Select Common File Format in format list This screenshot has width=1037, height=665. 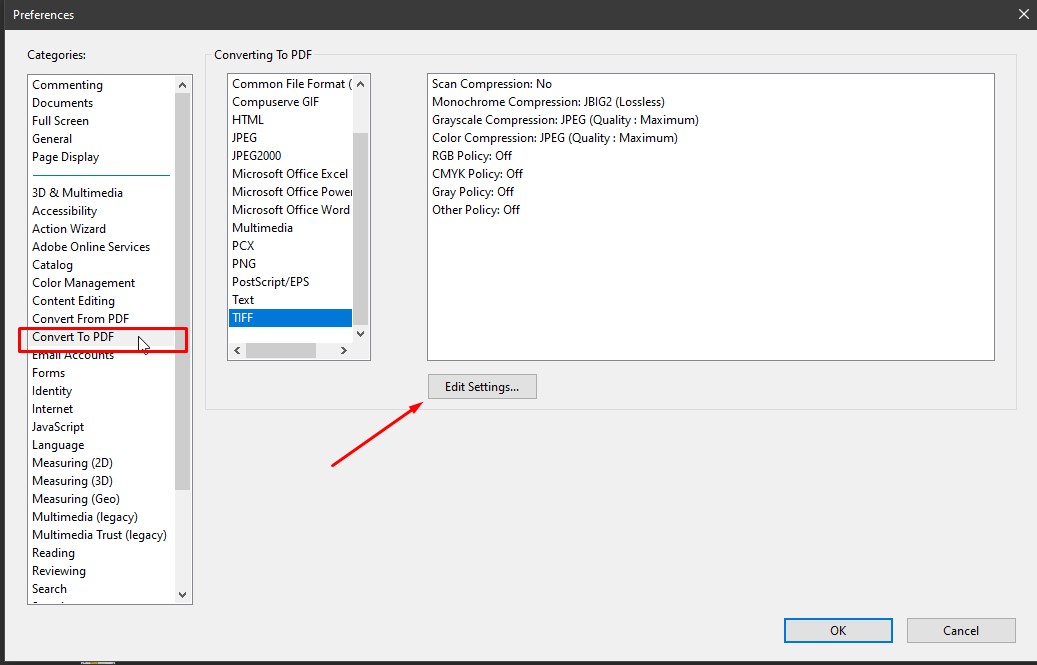[x=291, y=84]
